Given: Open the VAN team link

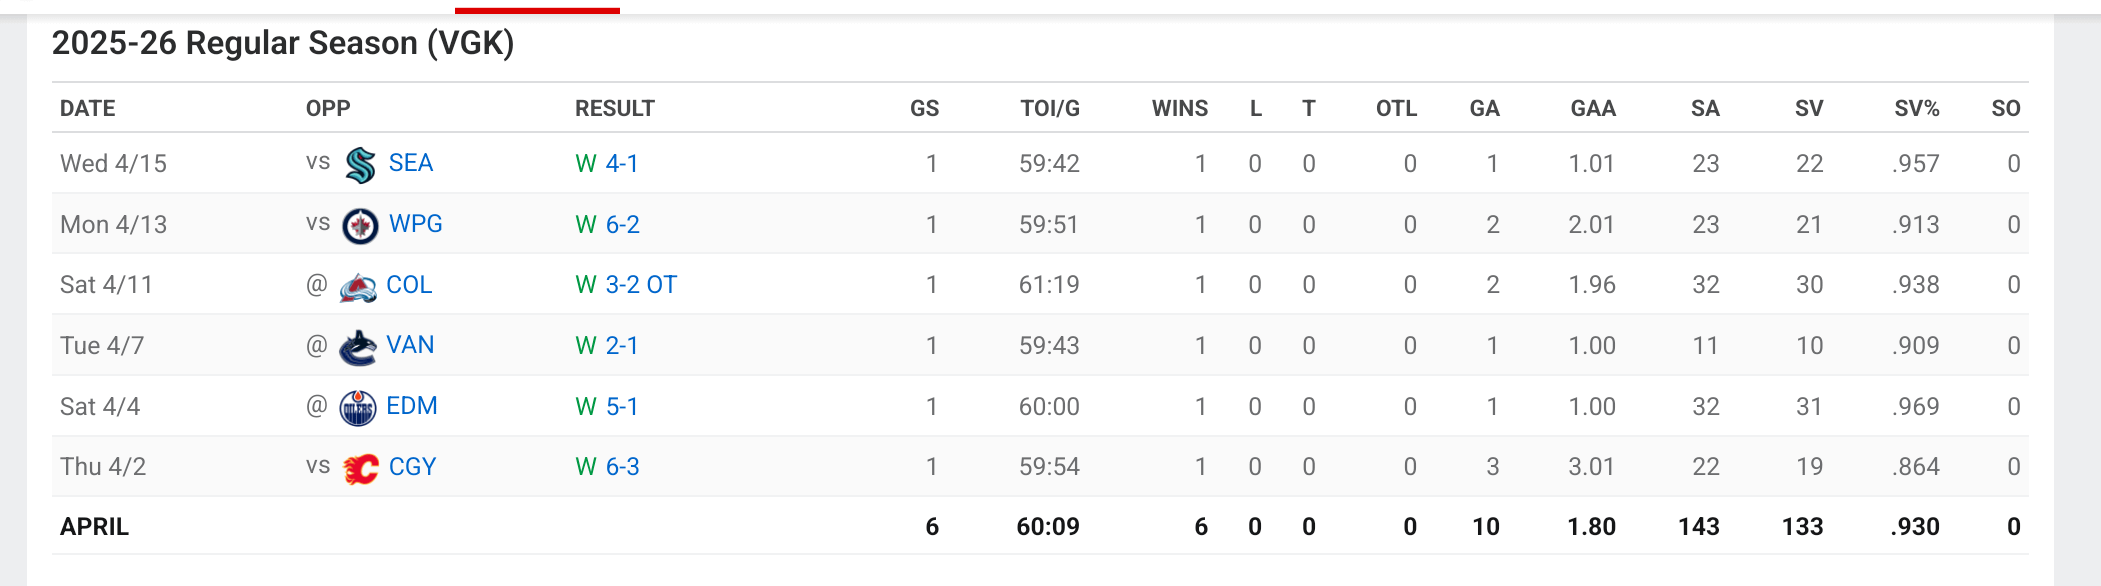Looking at the screenshot, I should pos(410,345).
